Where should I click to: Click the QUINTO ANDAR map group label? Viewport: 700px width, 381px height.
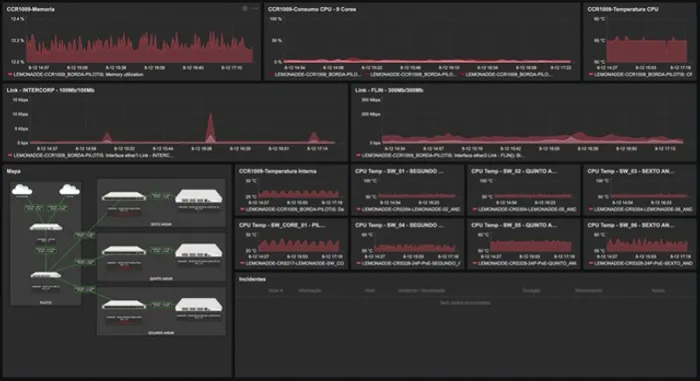[x=161, y=278]
